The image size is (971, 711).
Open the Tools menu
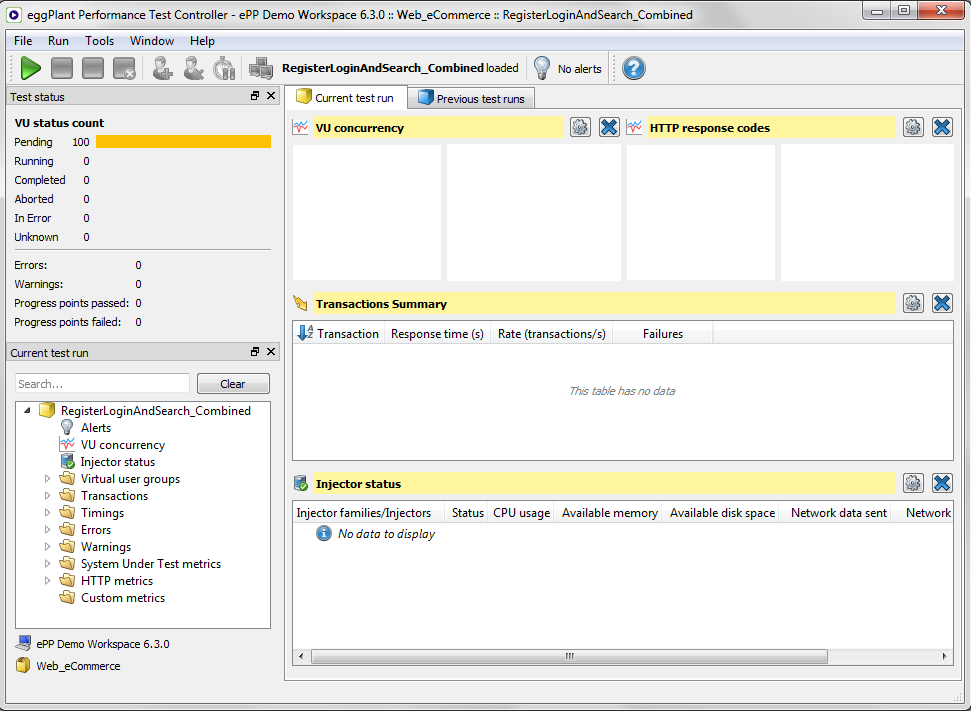point(99,41)
